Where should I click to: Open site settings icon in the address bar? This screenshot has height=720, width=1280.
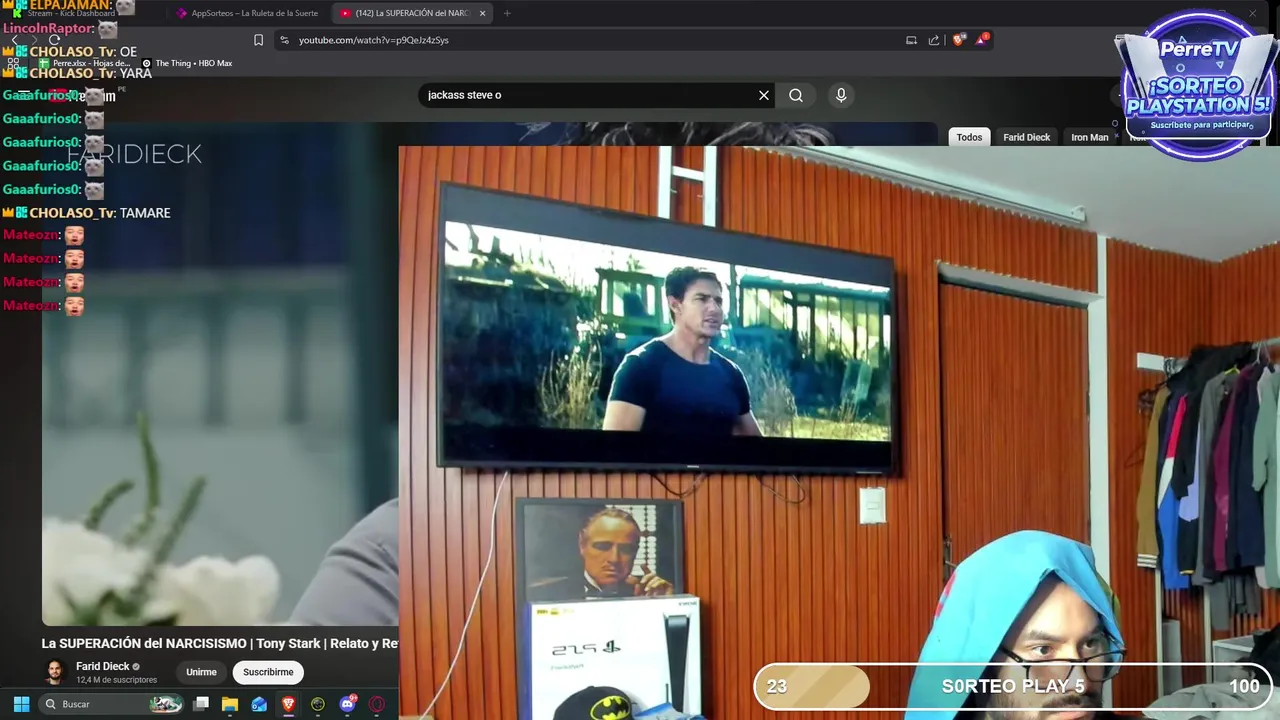coord(284,40)
